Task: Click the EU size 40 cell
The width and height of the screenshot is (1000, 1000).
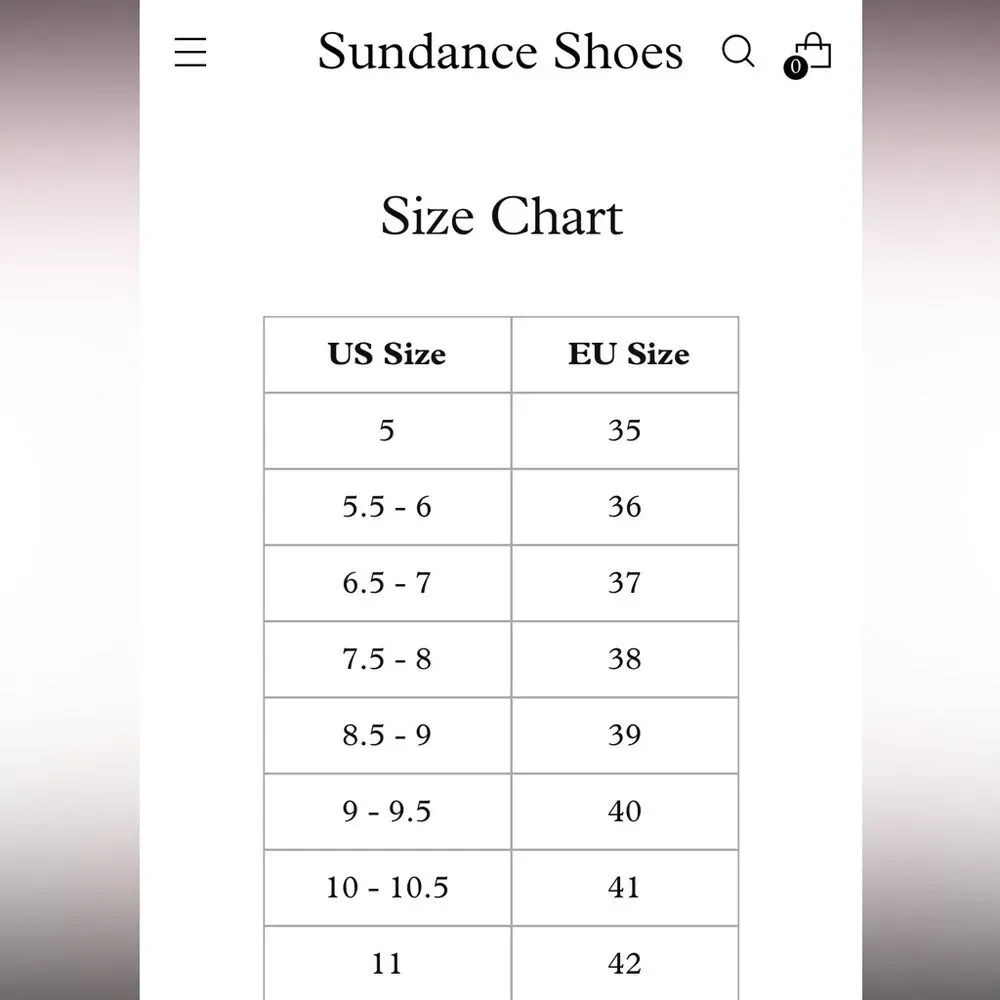Action: pyautogui.click(x=625, y=811)
